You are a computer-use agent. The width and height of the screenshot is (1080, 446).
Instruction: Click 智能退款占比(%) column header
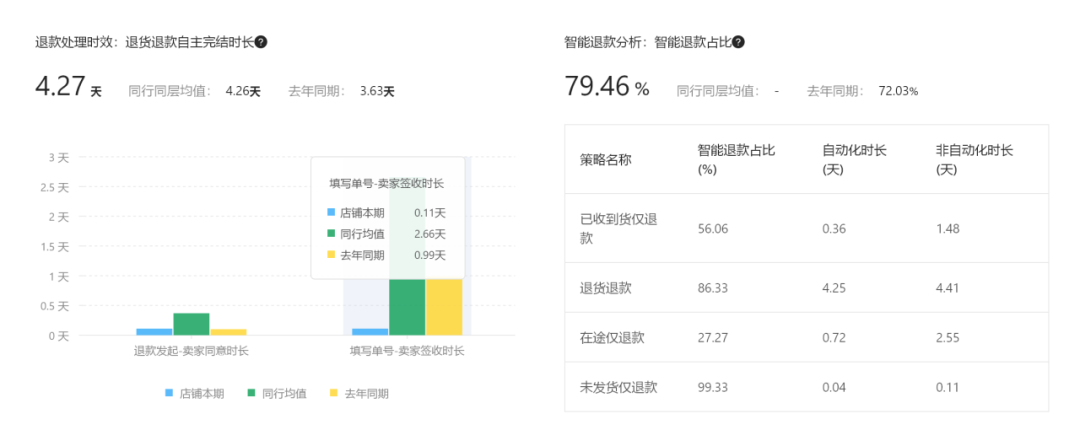[736, 160]
